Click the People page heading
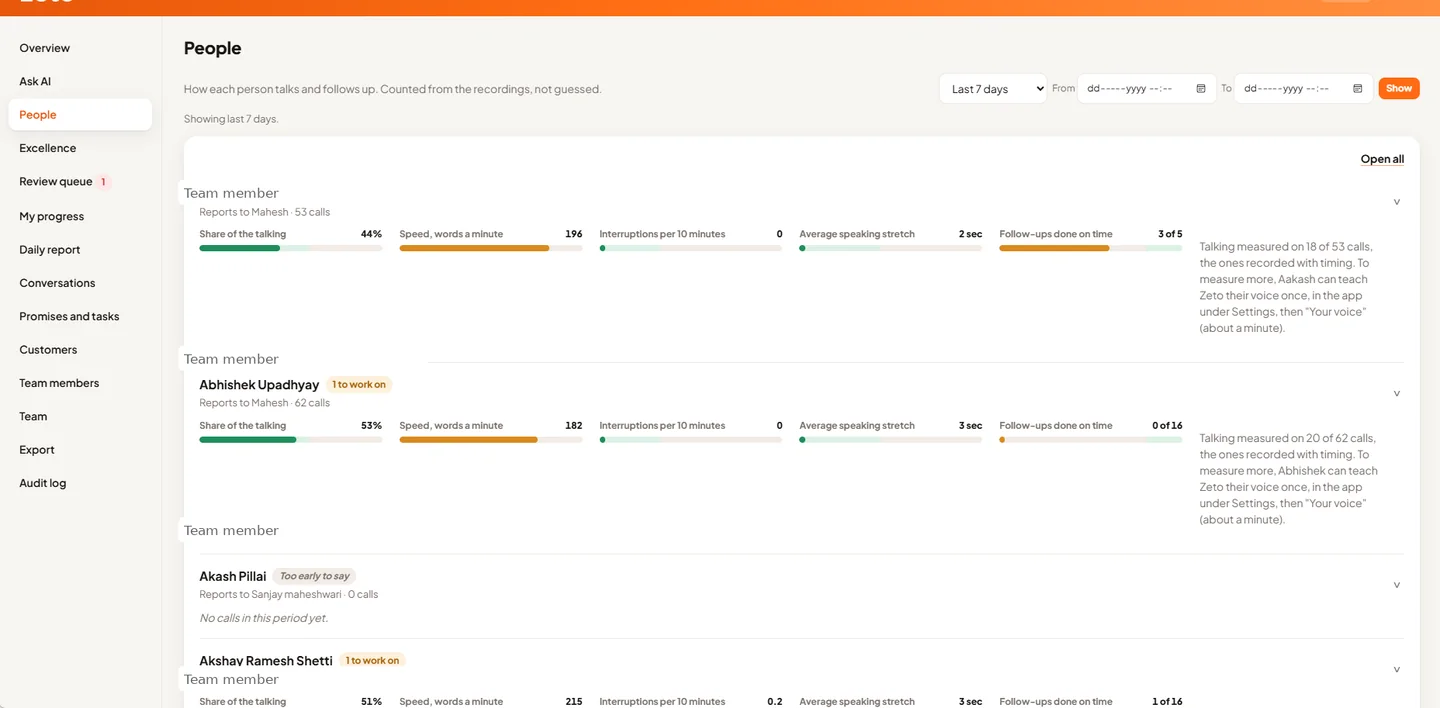This screenshot has height=708, width=1440. tap(213, 48)
